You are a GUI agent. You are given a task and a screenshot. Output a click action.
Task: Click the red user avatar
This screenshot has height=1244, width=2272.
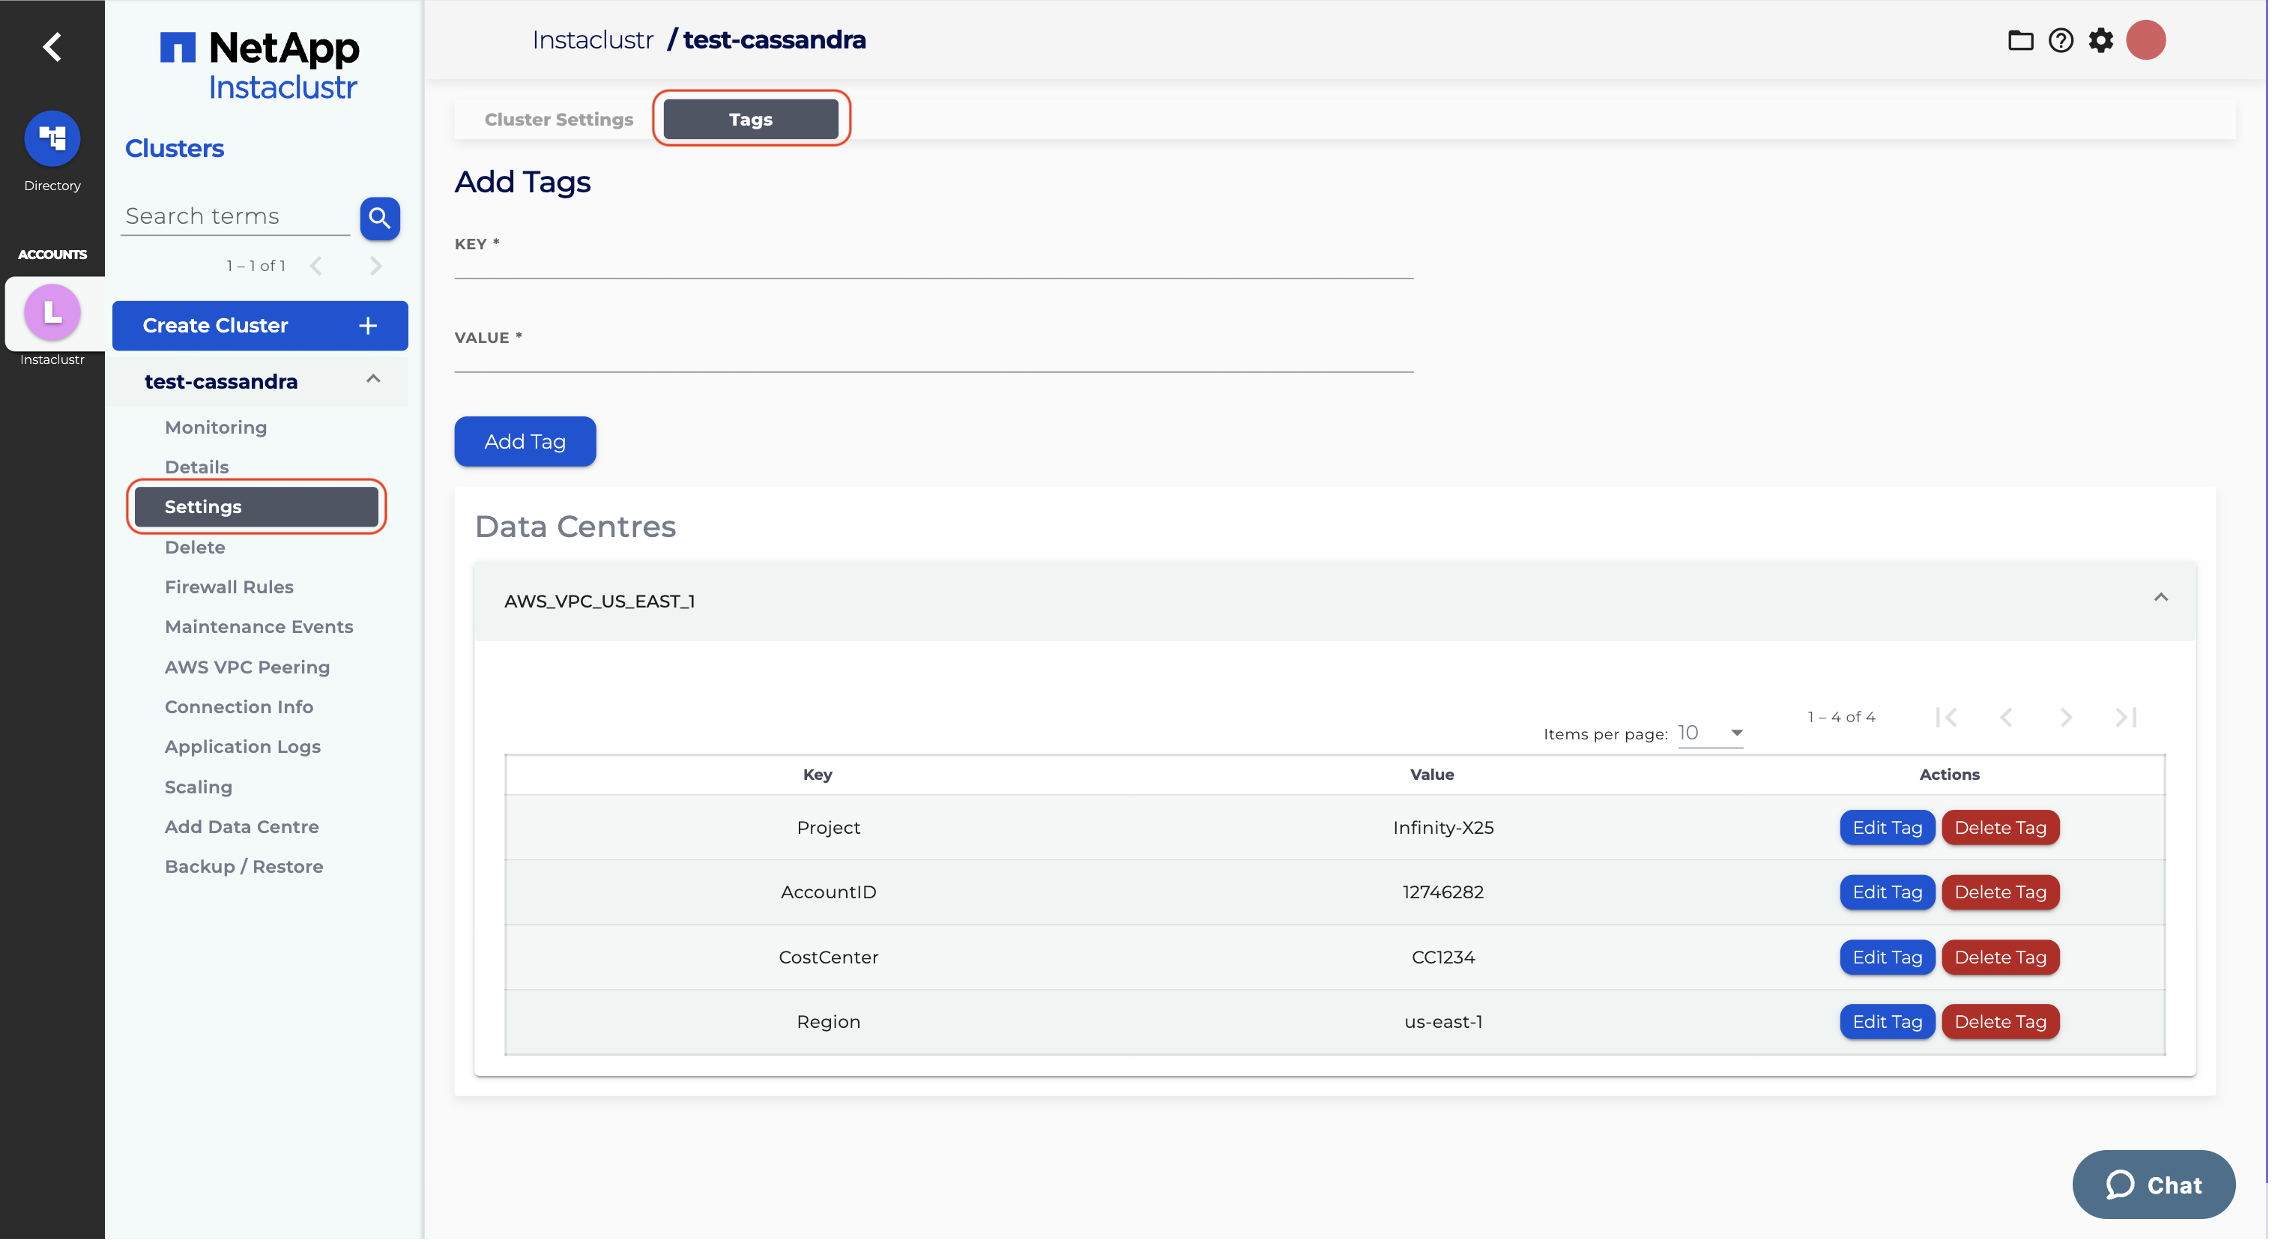pyautogui.click(x=2145, y=41)
